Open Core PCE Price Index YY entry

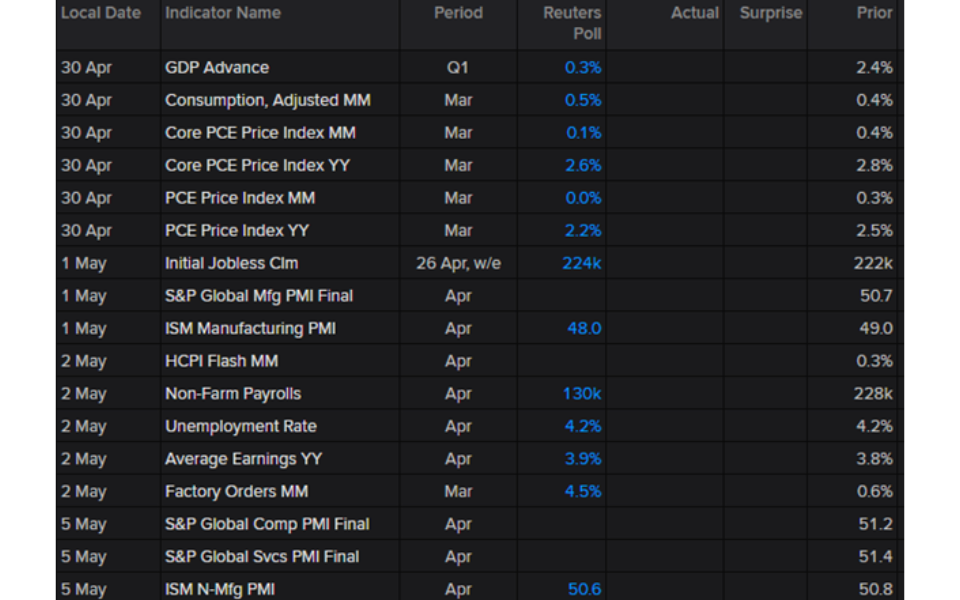pos(257,165)
